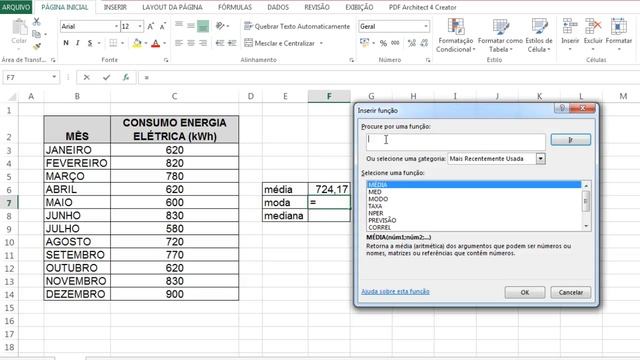Select MODO in function list

378,199
